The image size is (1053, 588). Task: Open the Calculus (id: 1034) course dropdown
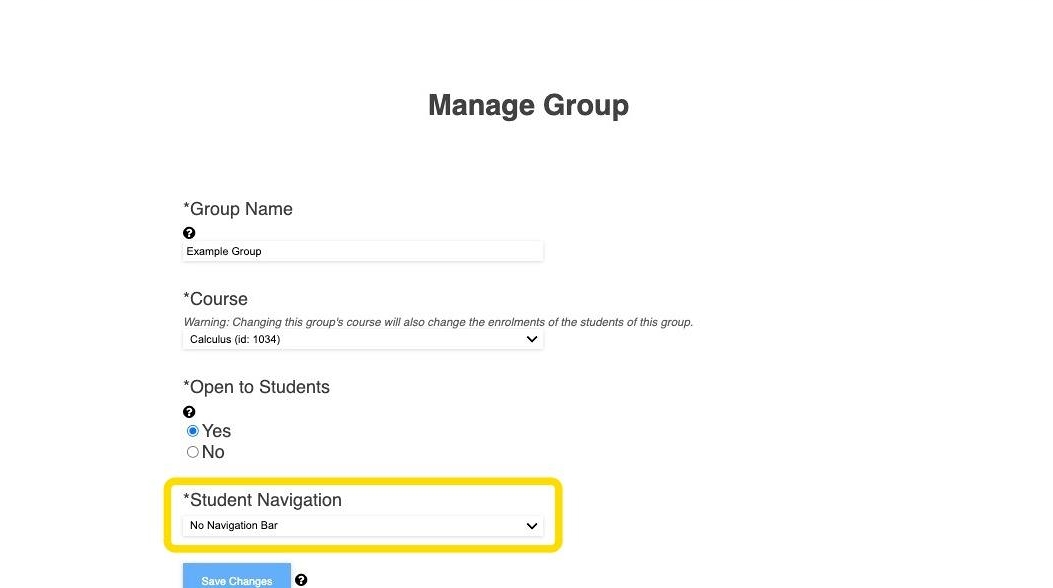coord(362,339)
